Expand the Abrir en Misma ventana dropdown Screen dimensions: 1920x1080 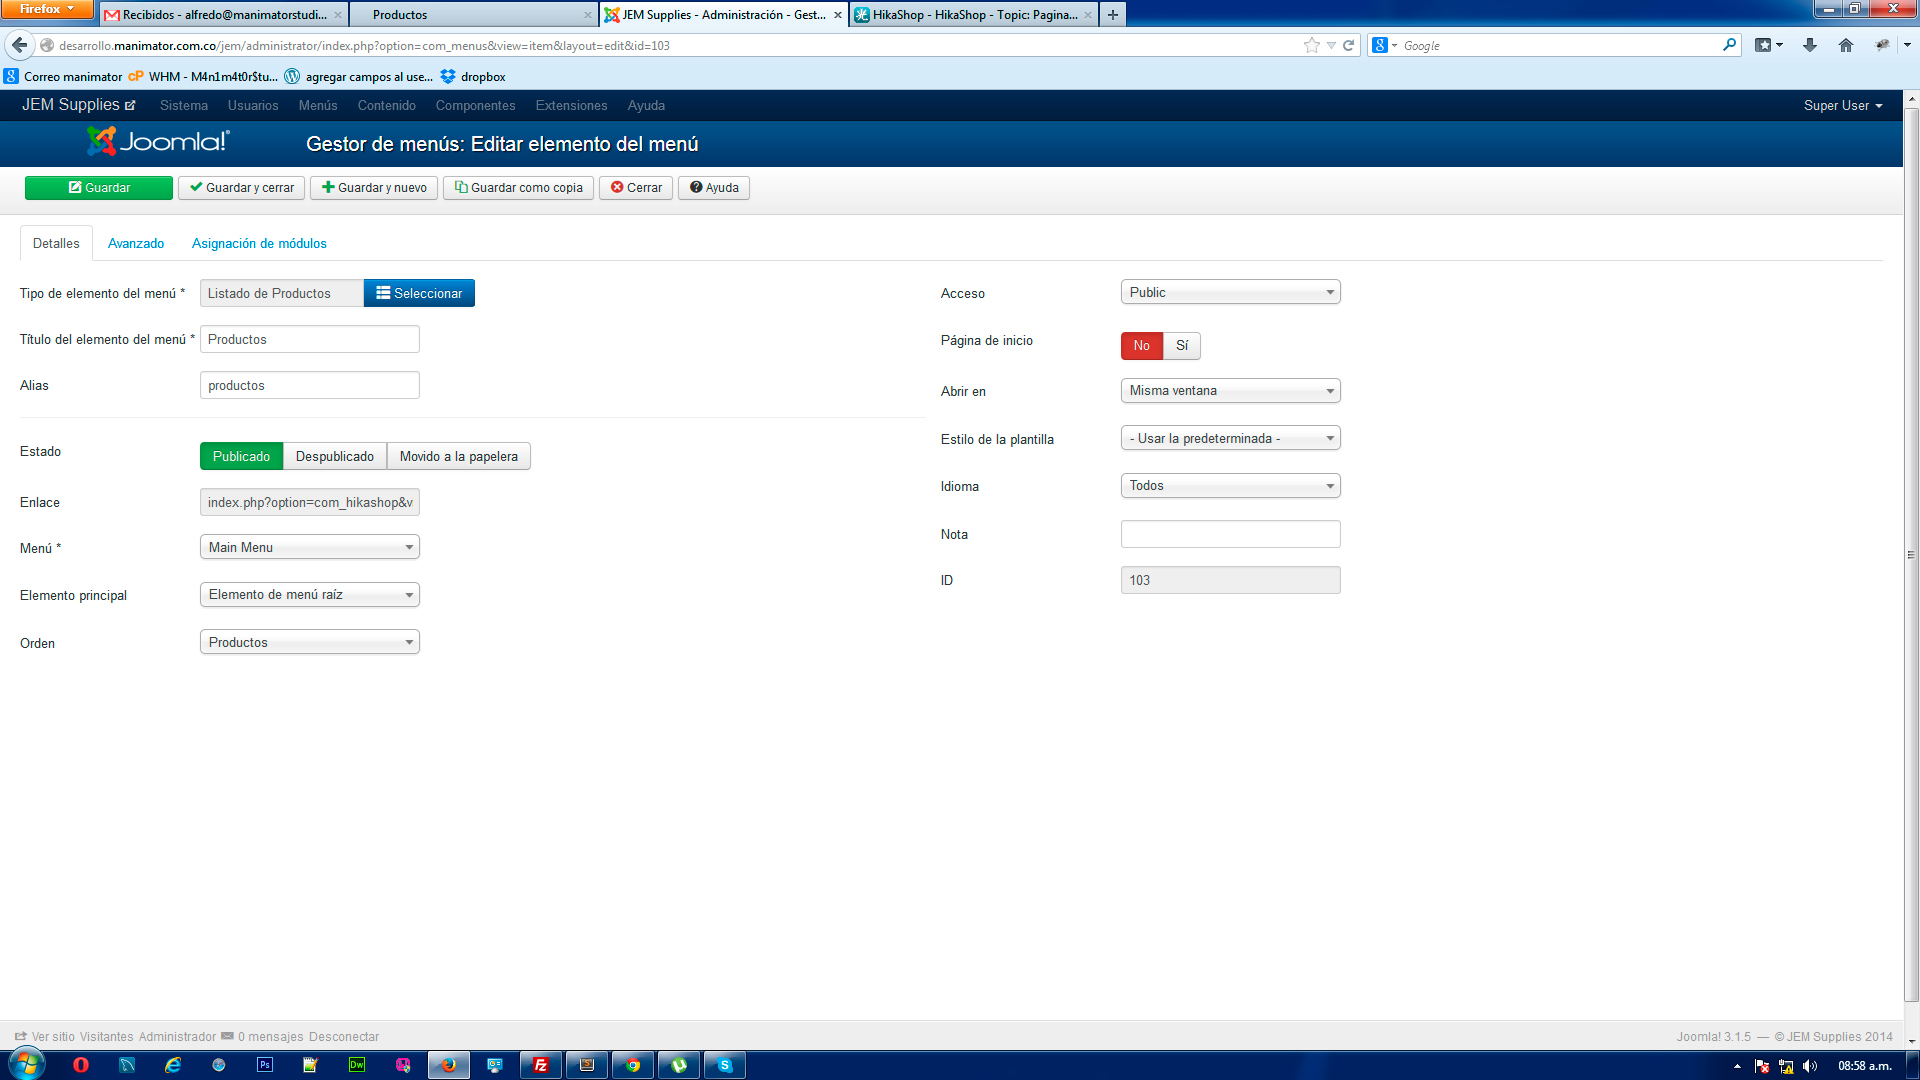1230,390
